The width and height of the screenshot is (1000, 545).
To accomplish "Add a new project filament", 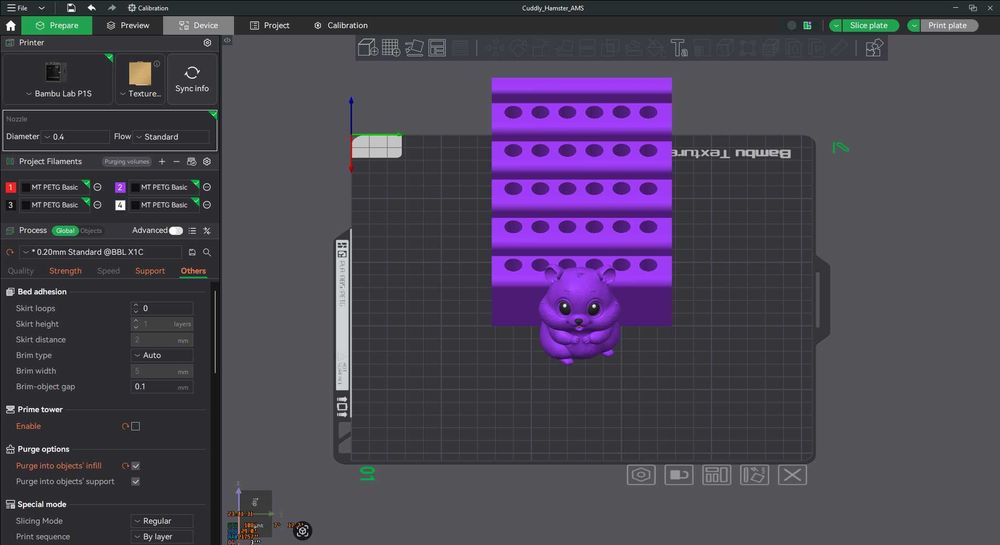I will pyautogui.click(x=162, y=161).
